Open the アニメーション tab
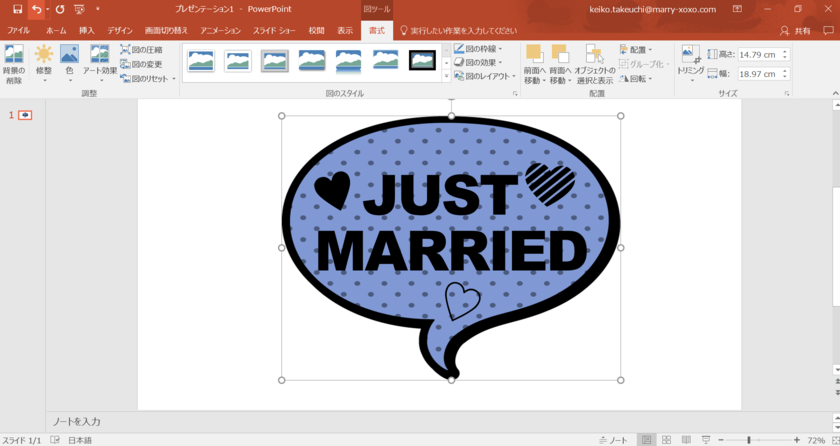 click(220, 31)
